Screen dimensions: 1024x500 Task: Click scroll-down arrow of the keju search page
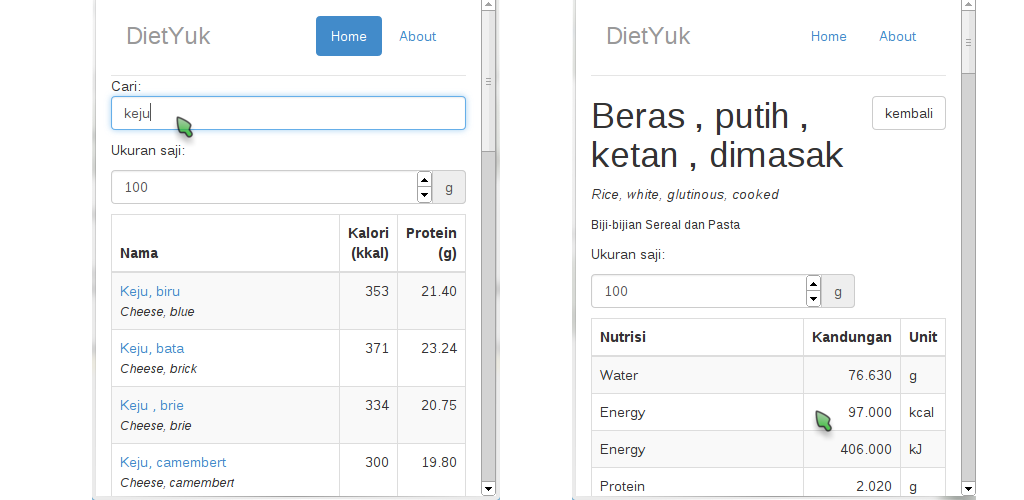click(488, 488)
